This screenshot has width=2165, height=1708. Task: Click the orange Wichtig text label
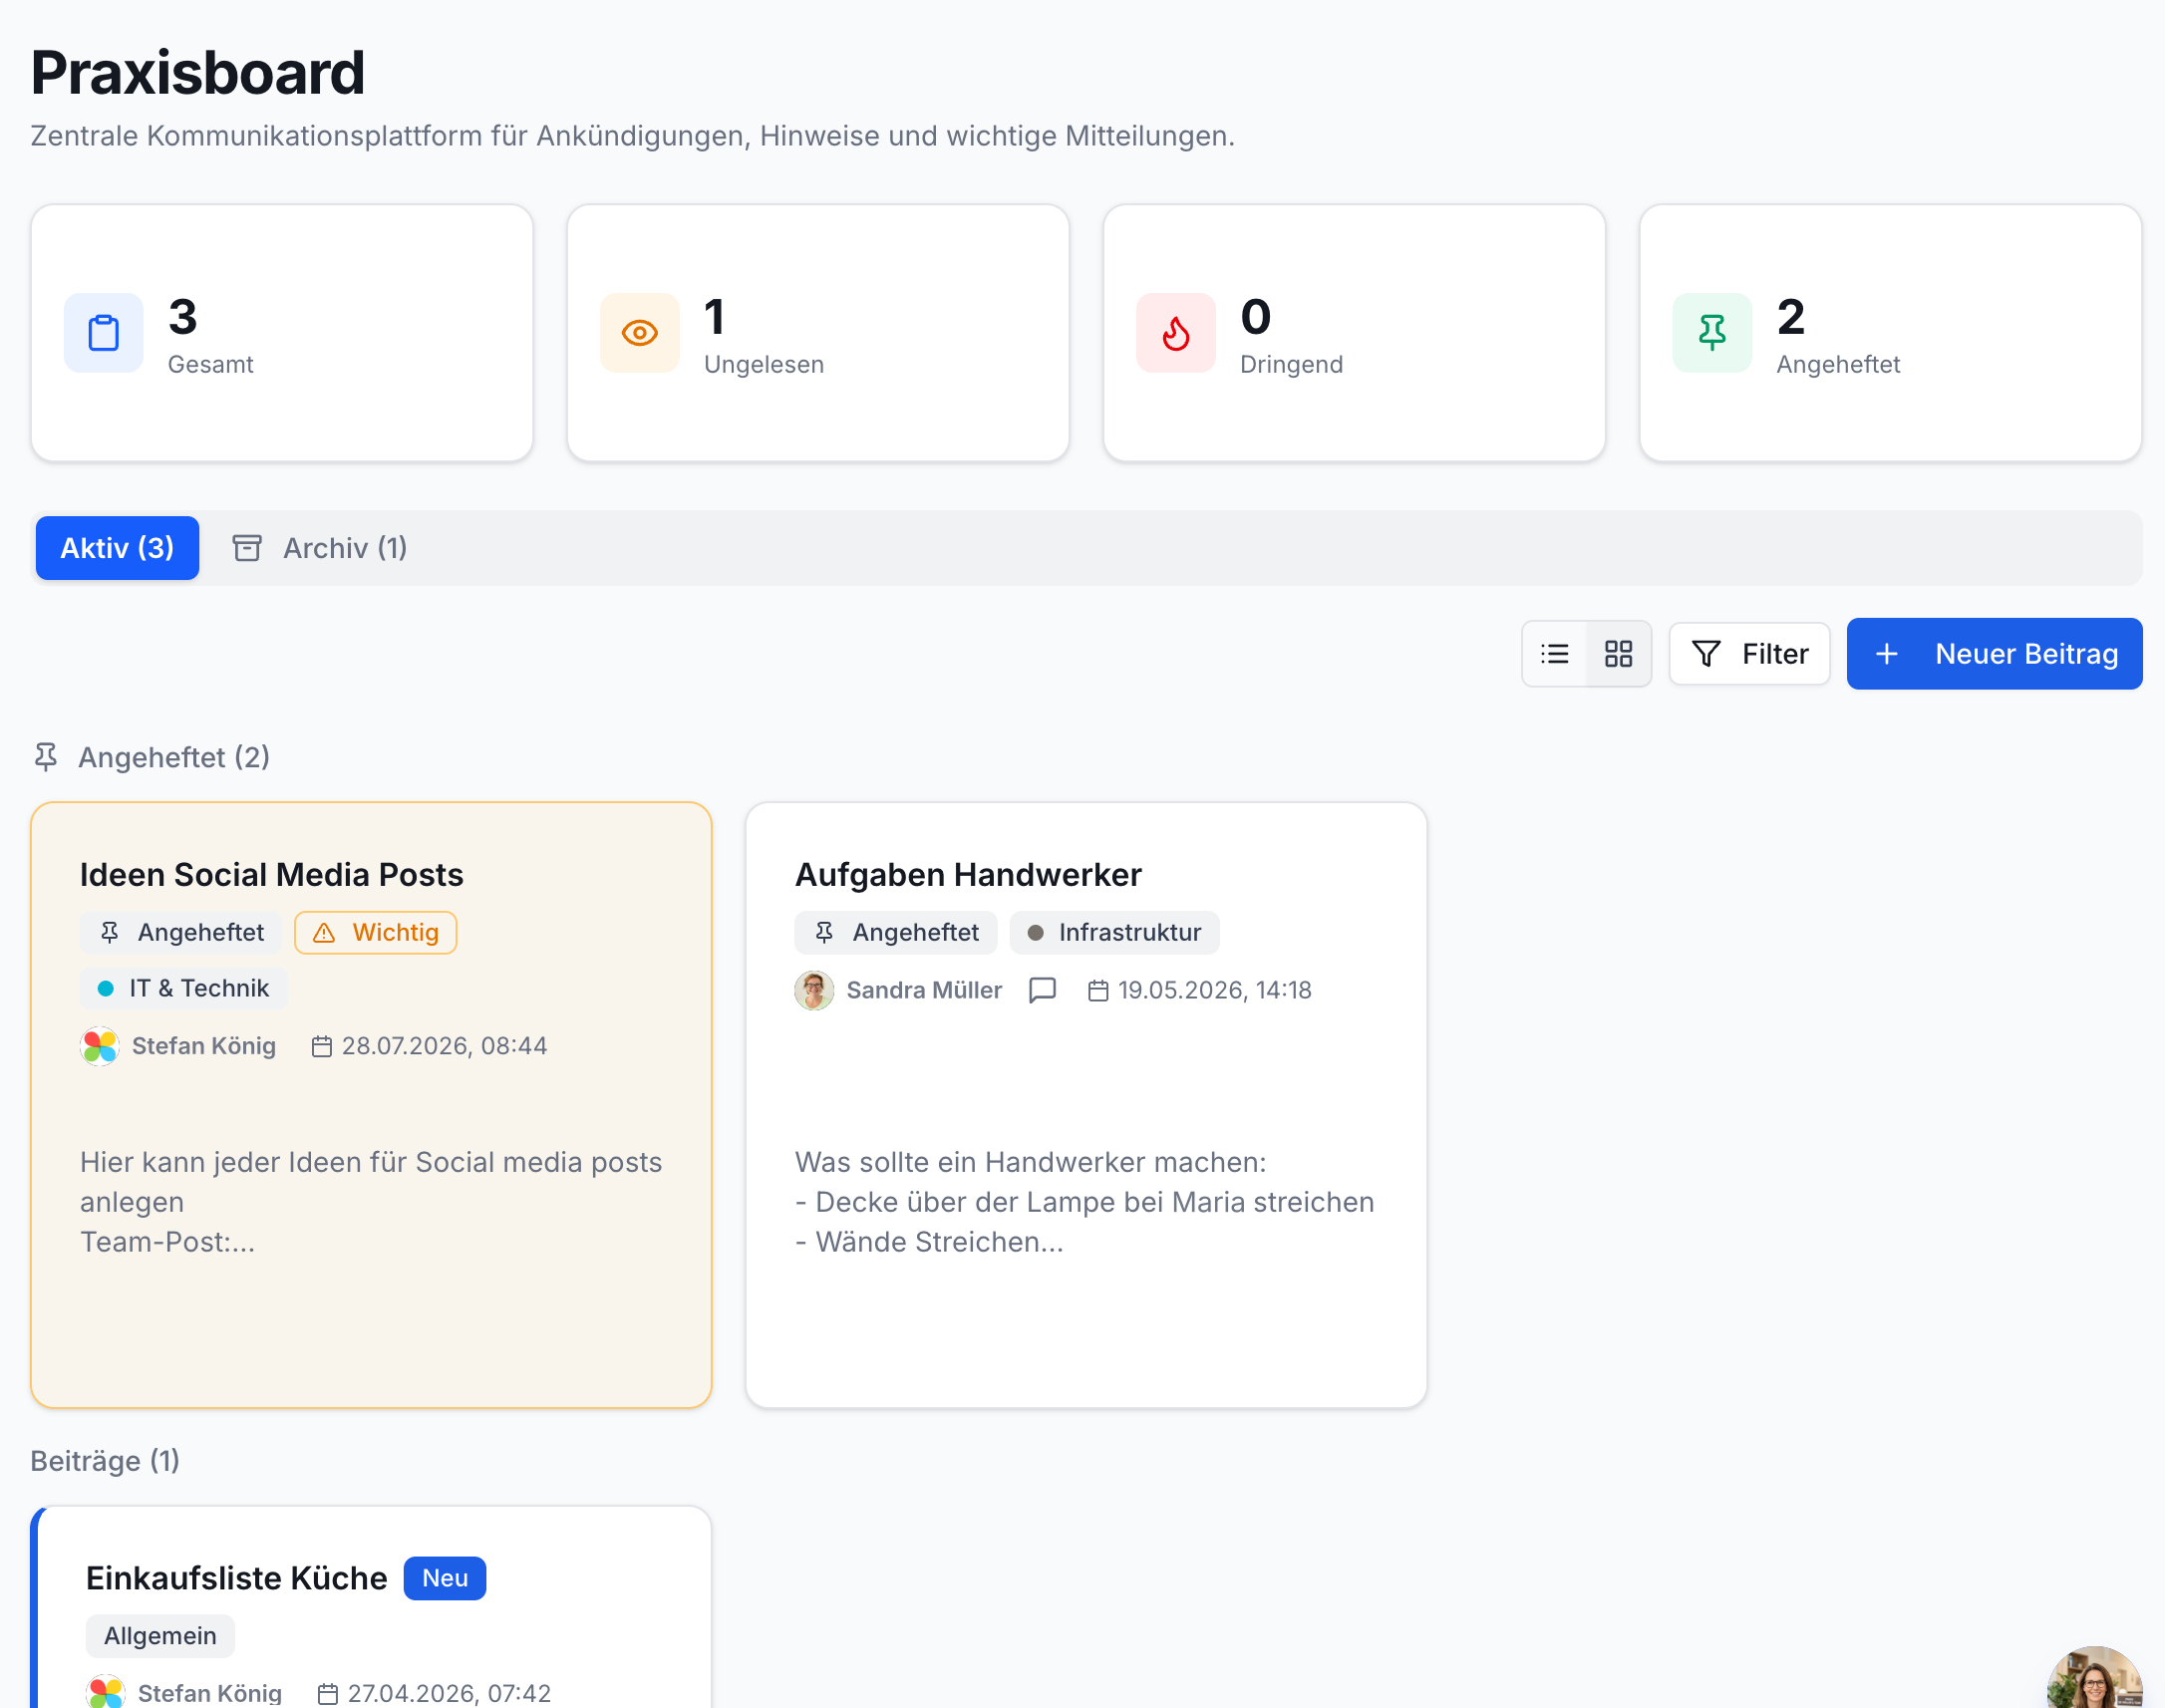396,933
